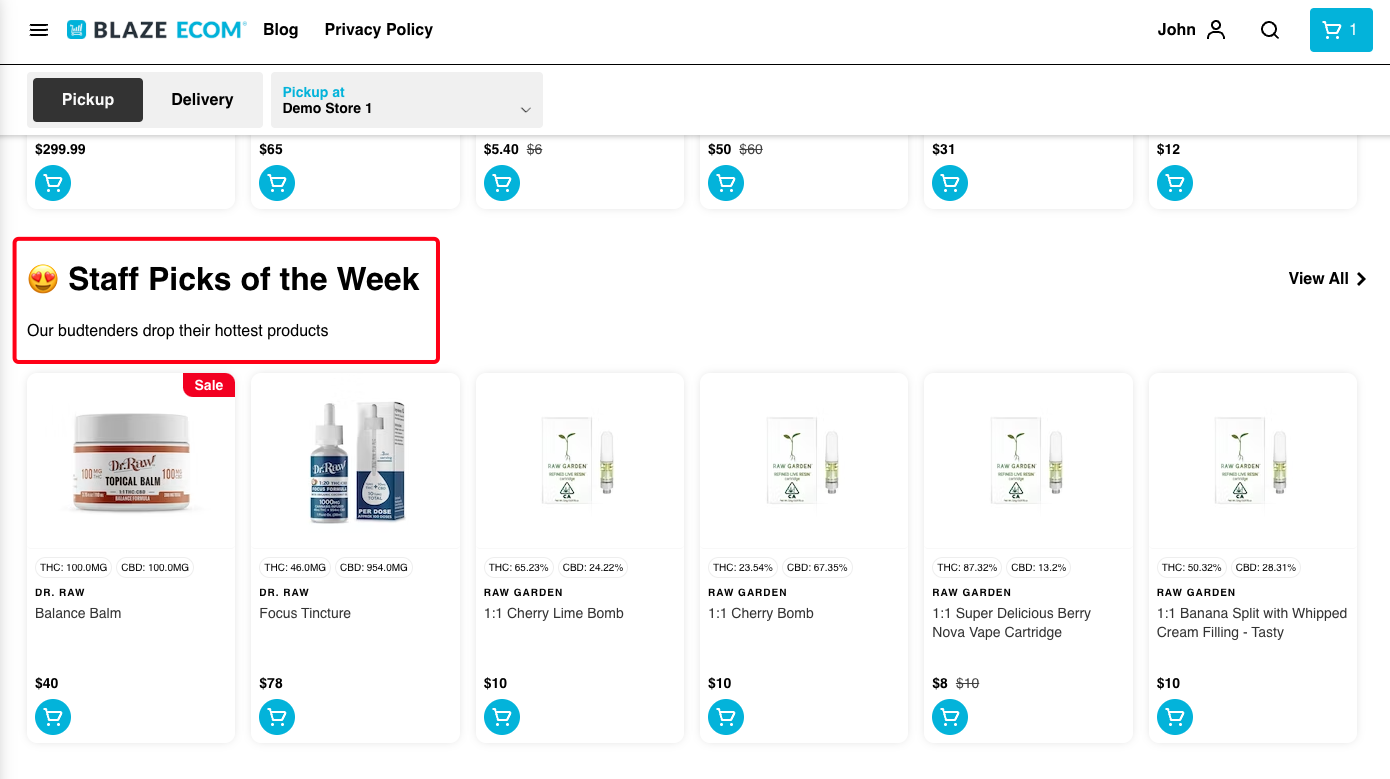Viewport: 1390px width, 779px height.
Task: Open Super Delicious Berry Nova Vape Cartridge
Action: [1011, 623]
